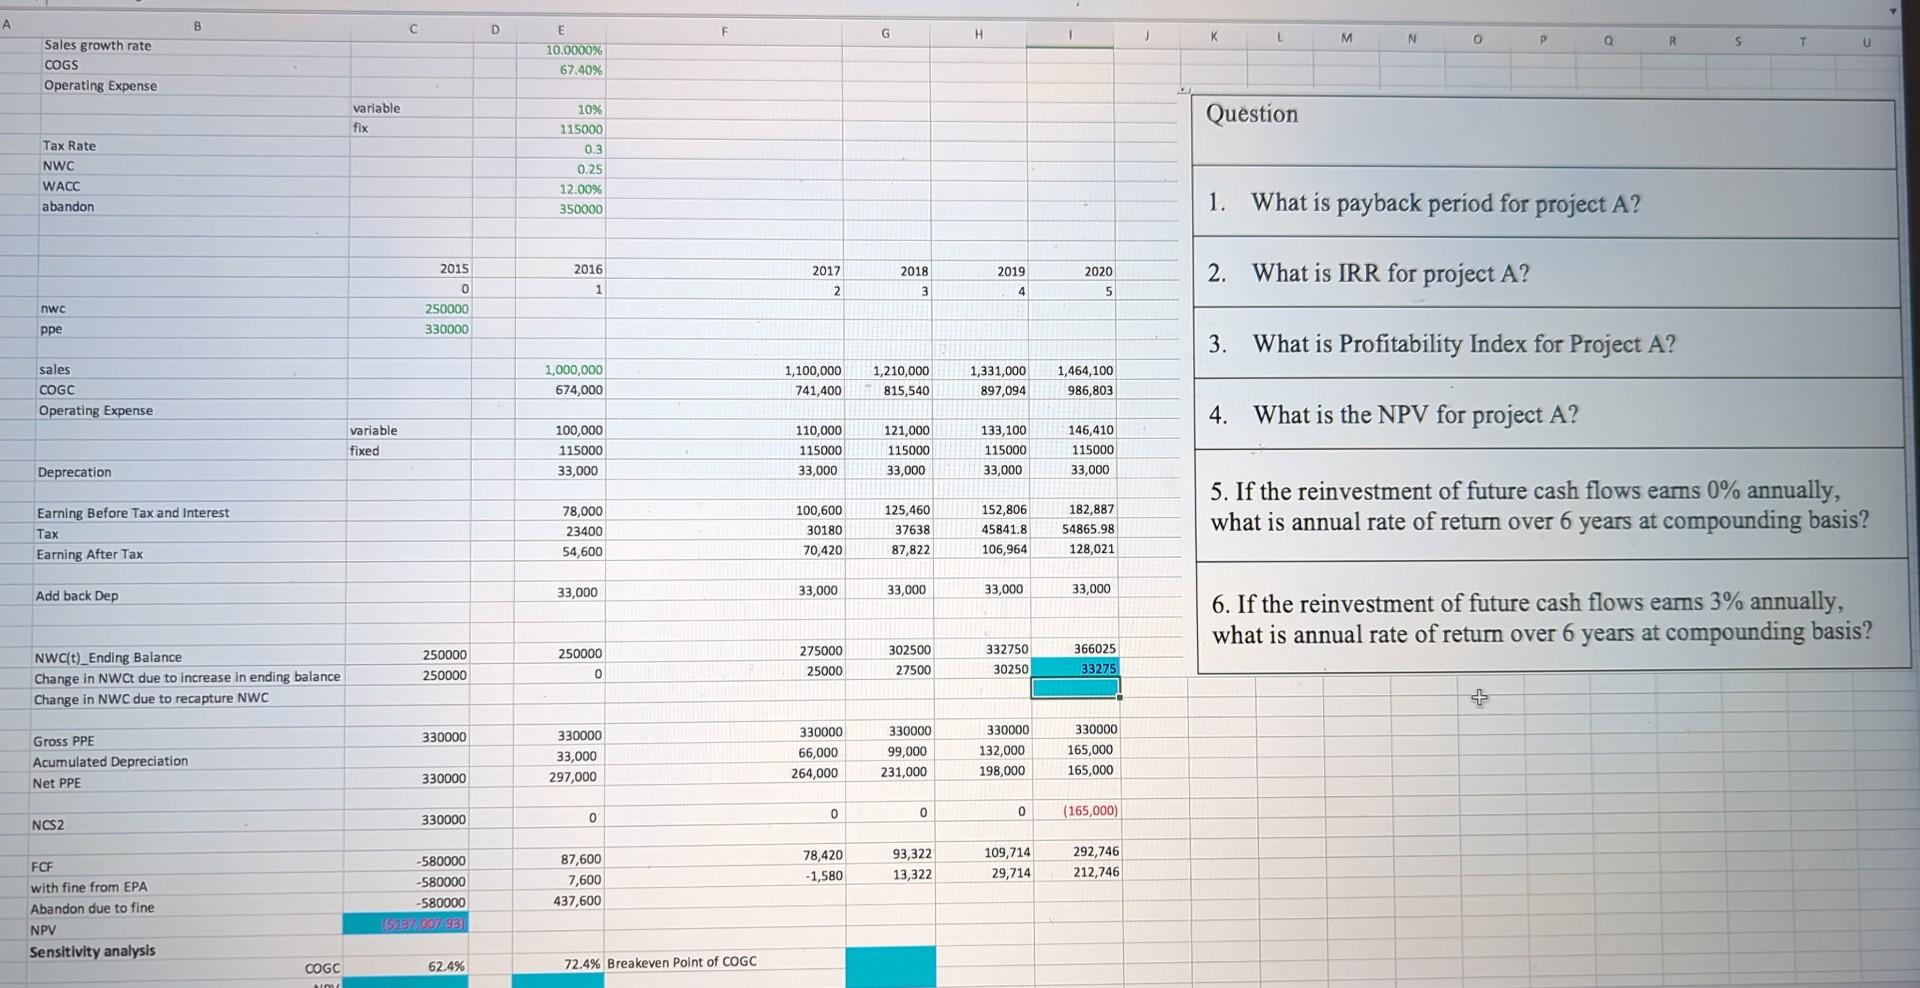Click the Breakeven Point of COGC label
Viewport: 1920px width, 988px height.
click(x=683, y=961)
